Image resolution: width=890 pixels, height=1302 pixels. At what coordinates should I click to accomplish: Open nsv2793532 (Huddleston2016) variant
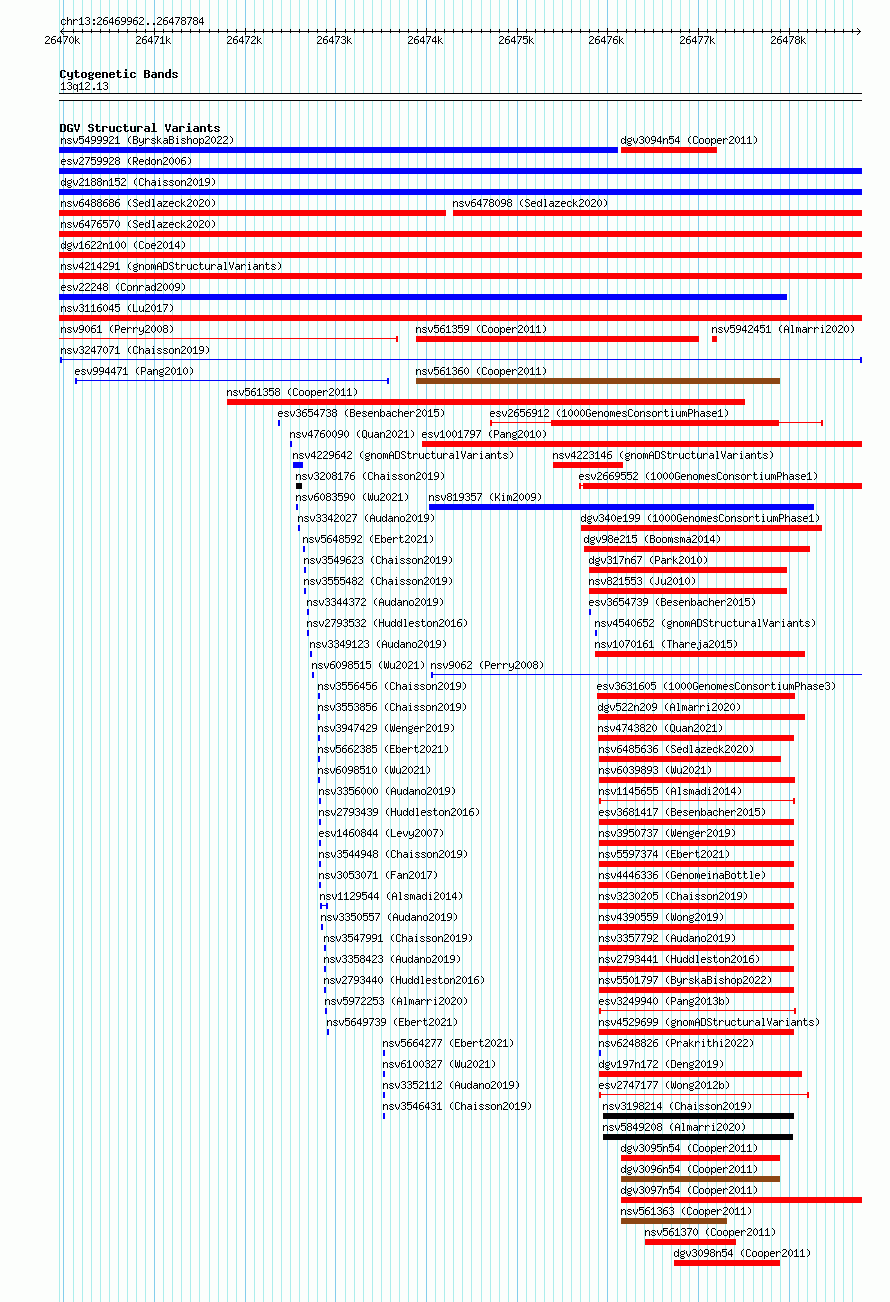click(x=386, y=623)
